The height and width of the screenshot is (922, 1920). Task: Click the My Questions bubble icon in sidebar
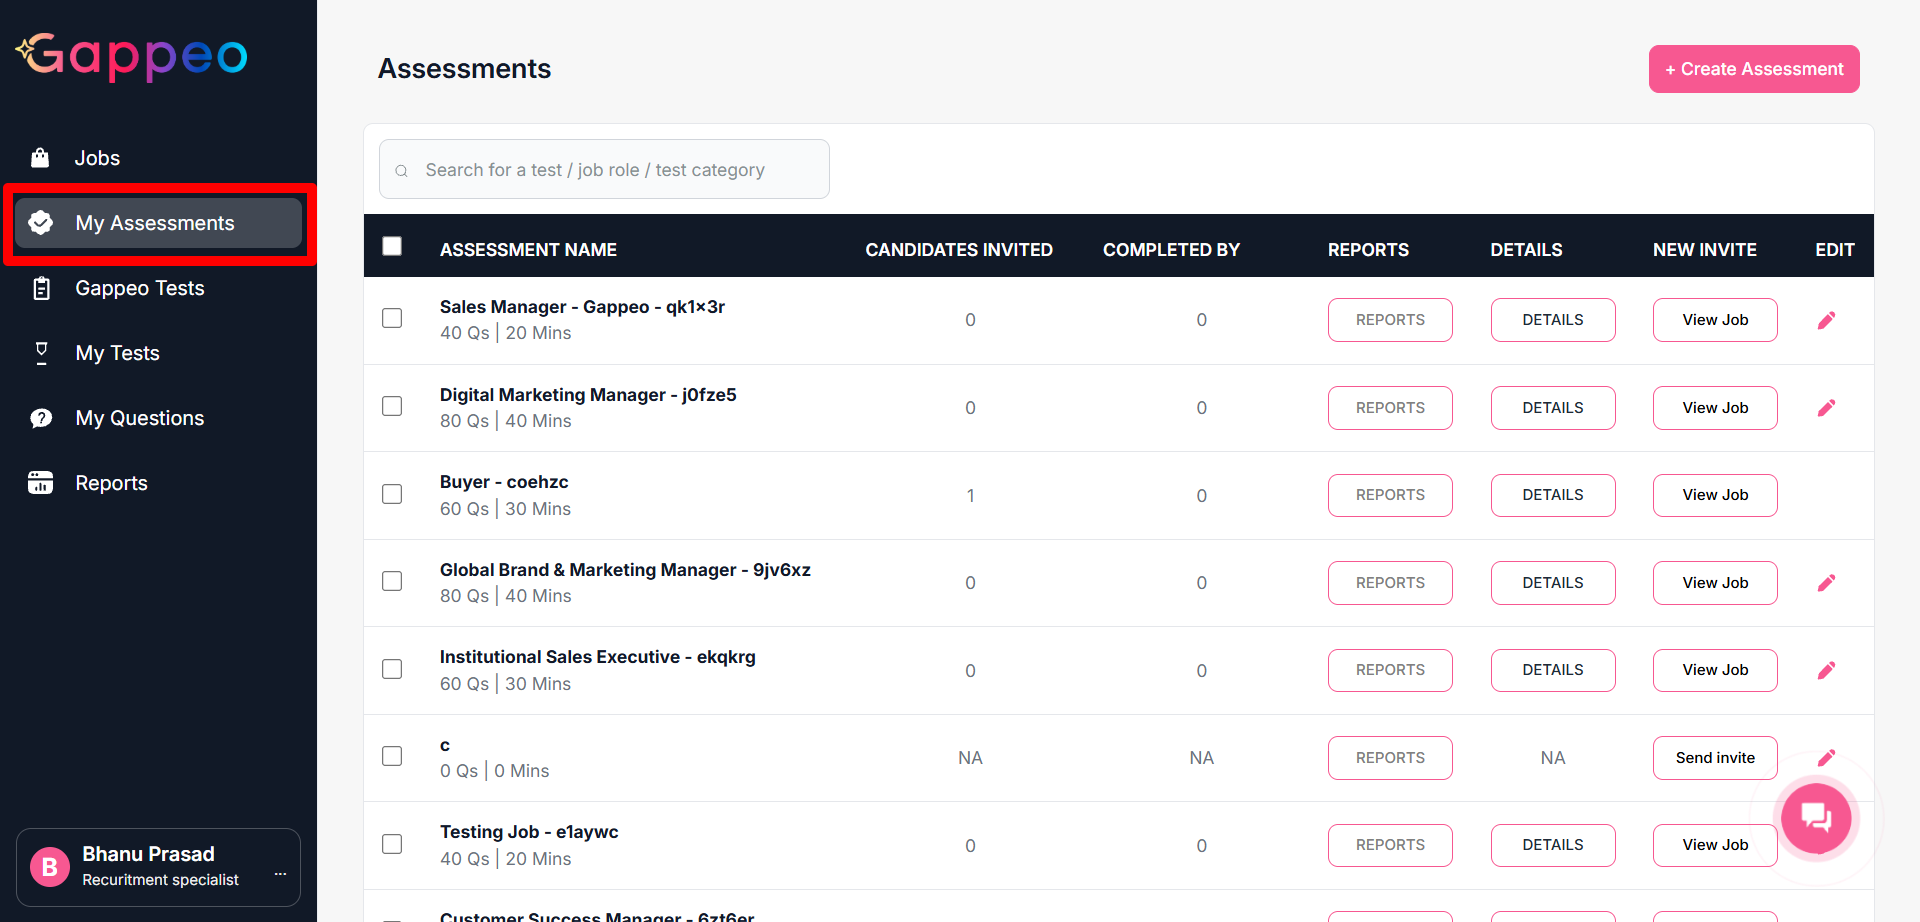click(x=41, y=418)
